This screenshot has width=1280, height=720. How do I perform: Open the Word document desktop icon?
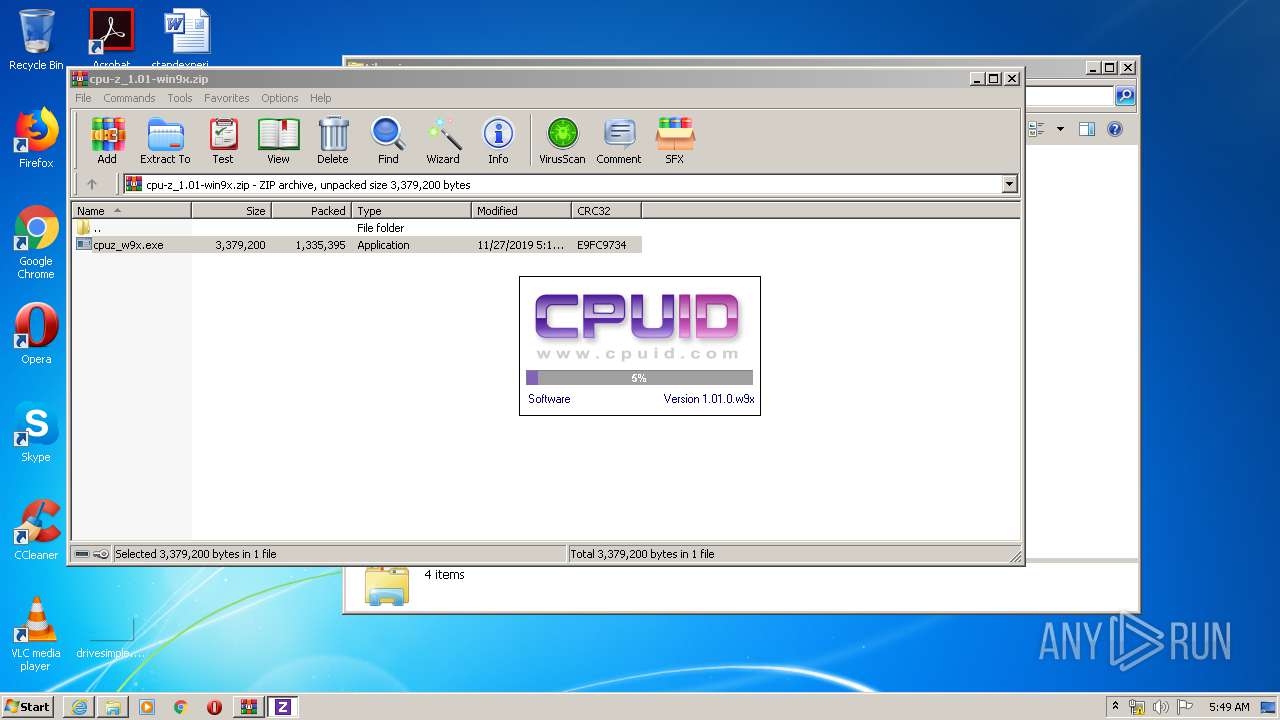(186, 40)
